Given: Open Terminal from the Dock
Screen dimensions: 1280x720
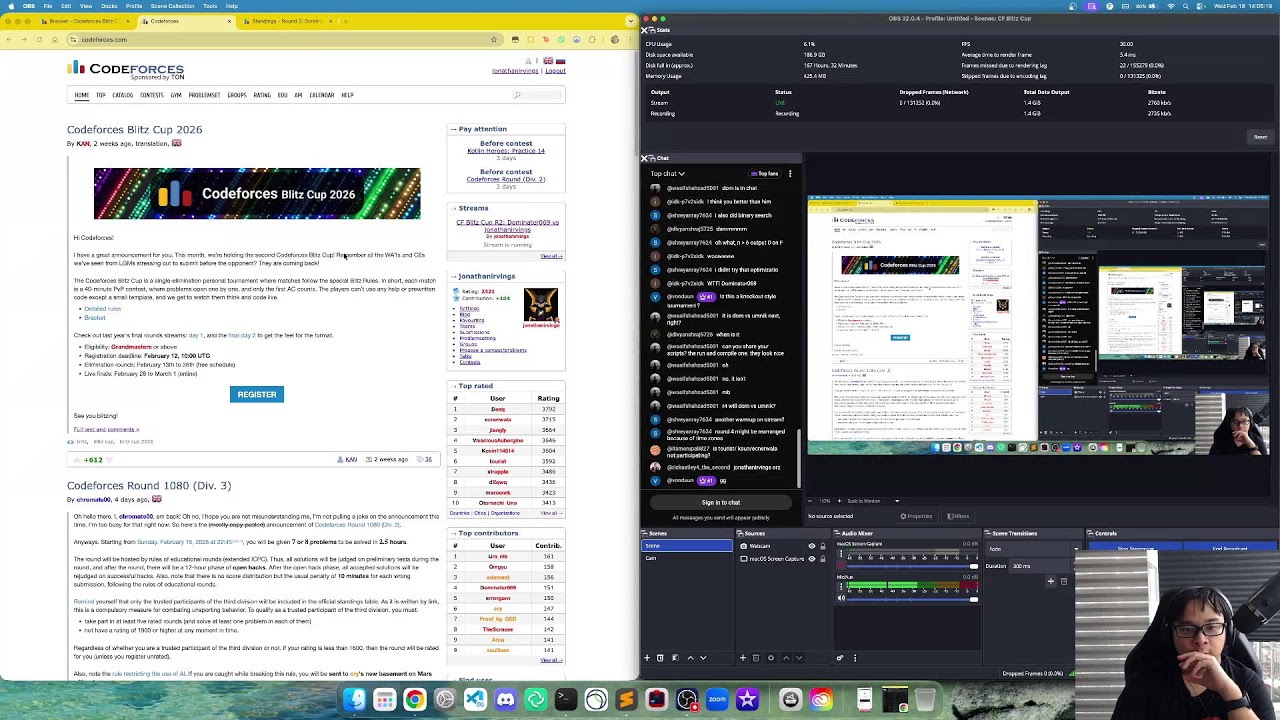Looking at the screenshot, I should coord(565,700).
